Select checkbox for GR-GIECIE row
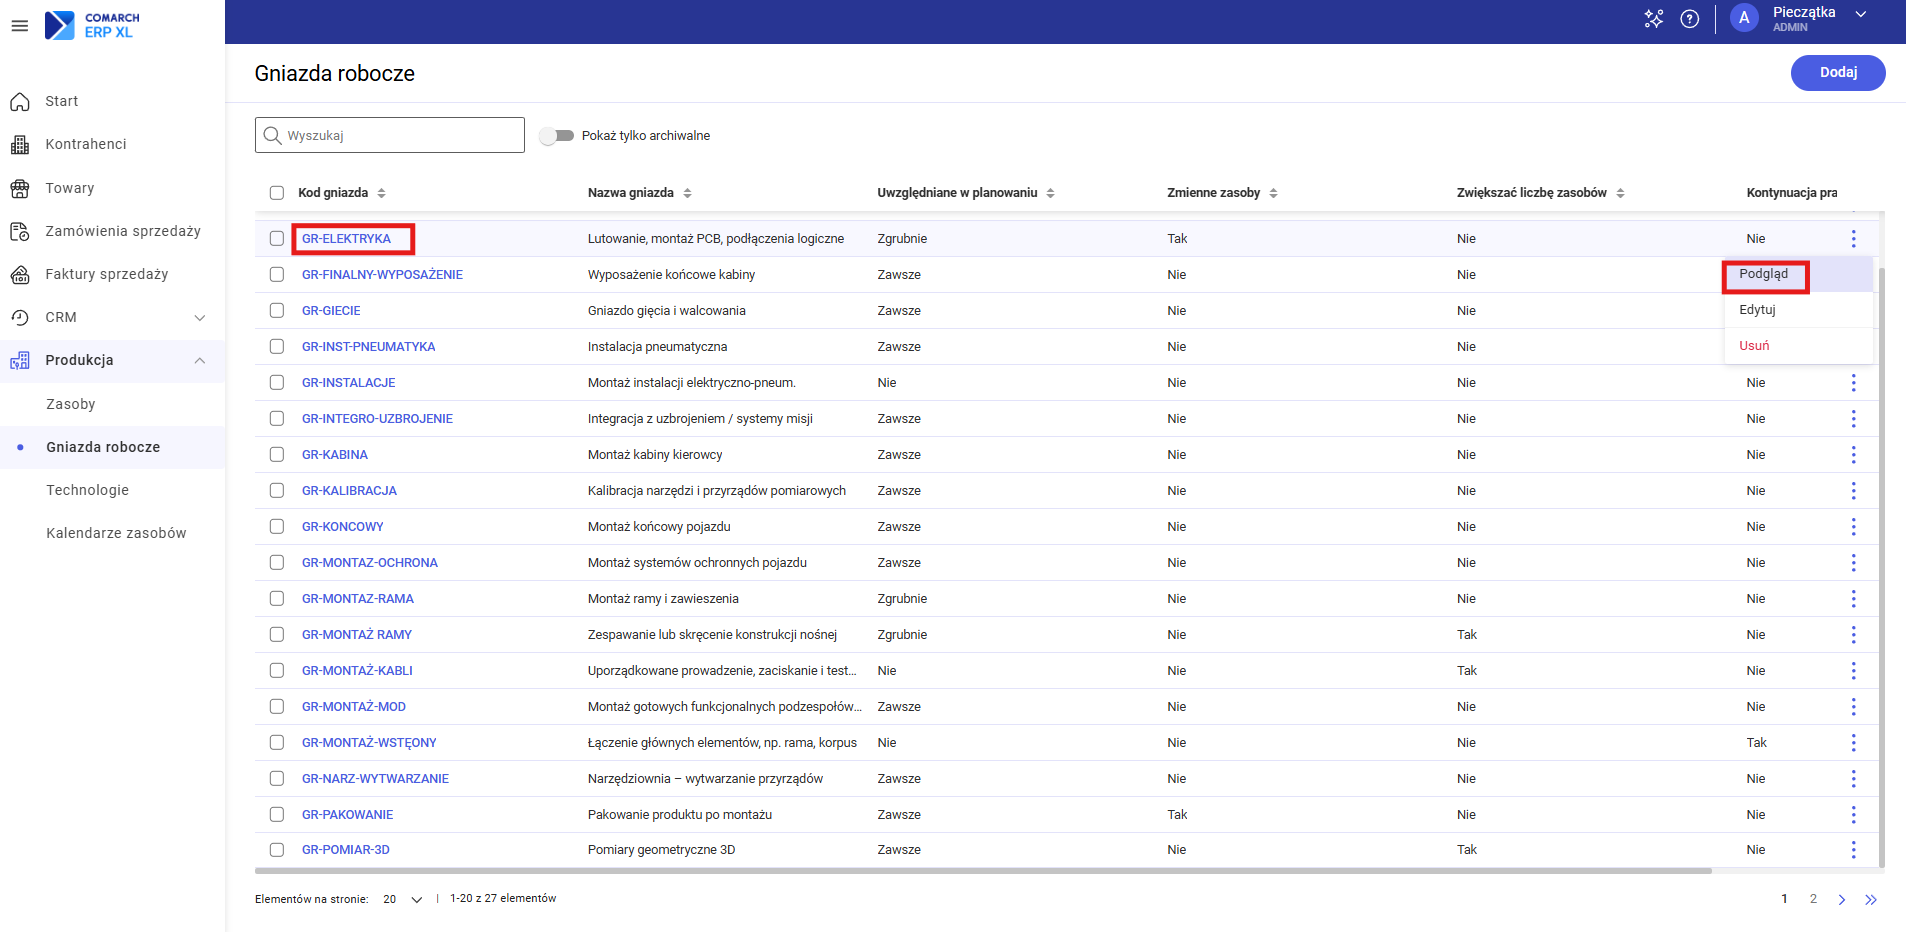 (x=277, y=311)
